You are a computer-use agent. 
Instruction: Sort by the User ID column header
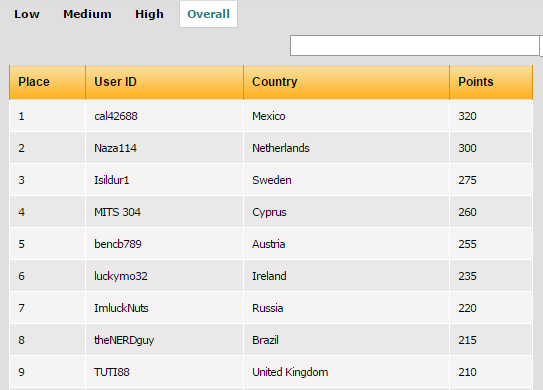point(164,82)
